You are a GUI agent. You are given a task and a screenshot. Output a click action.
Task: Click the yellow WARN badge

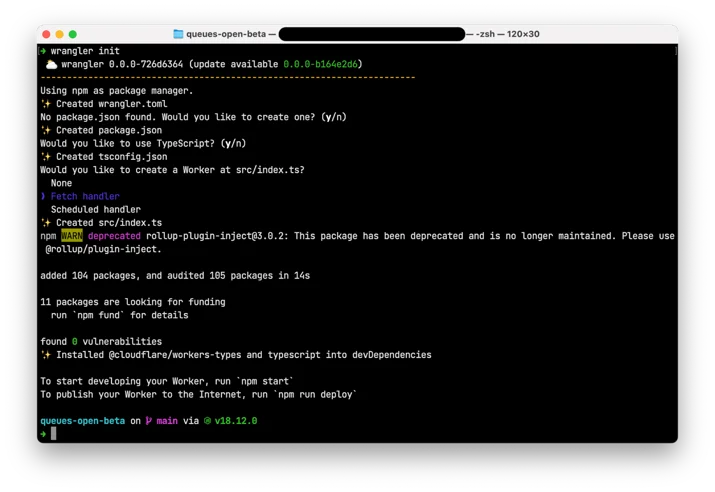72,236
